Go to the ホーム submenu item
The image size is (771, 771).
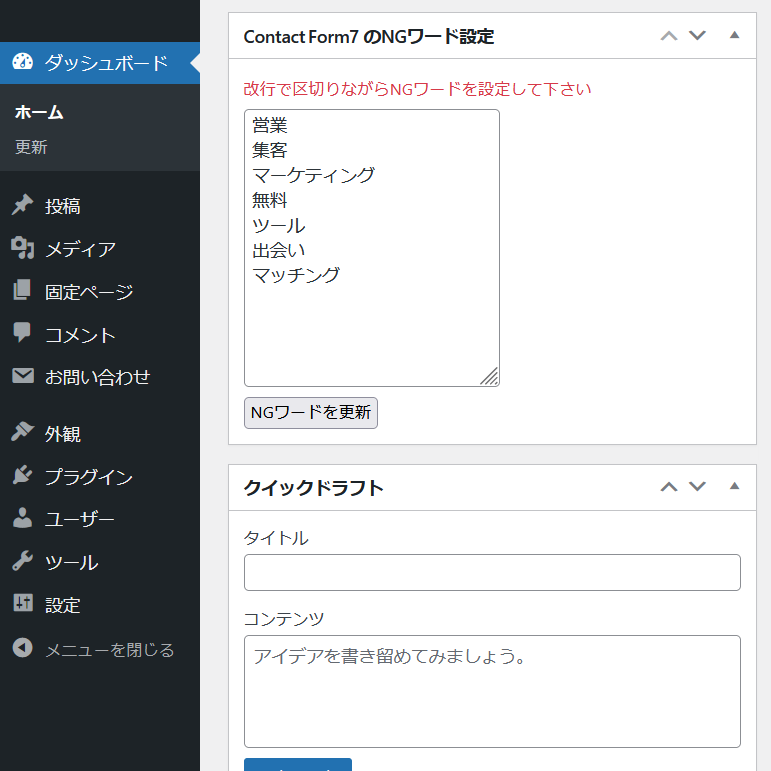click(39, 113)
